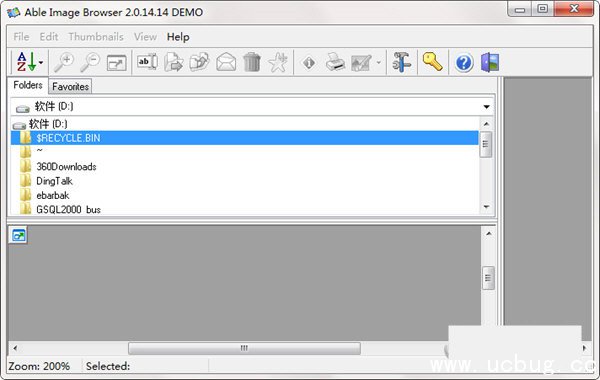Click the blue help question mark icon

[x=464, y=63]
